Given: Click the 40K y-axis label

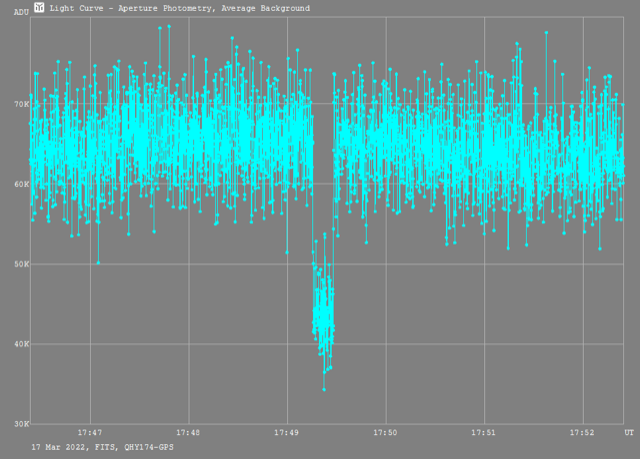Looking at the screenshot, I should click(22, 344).
